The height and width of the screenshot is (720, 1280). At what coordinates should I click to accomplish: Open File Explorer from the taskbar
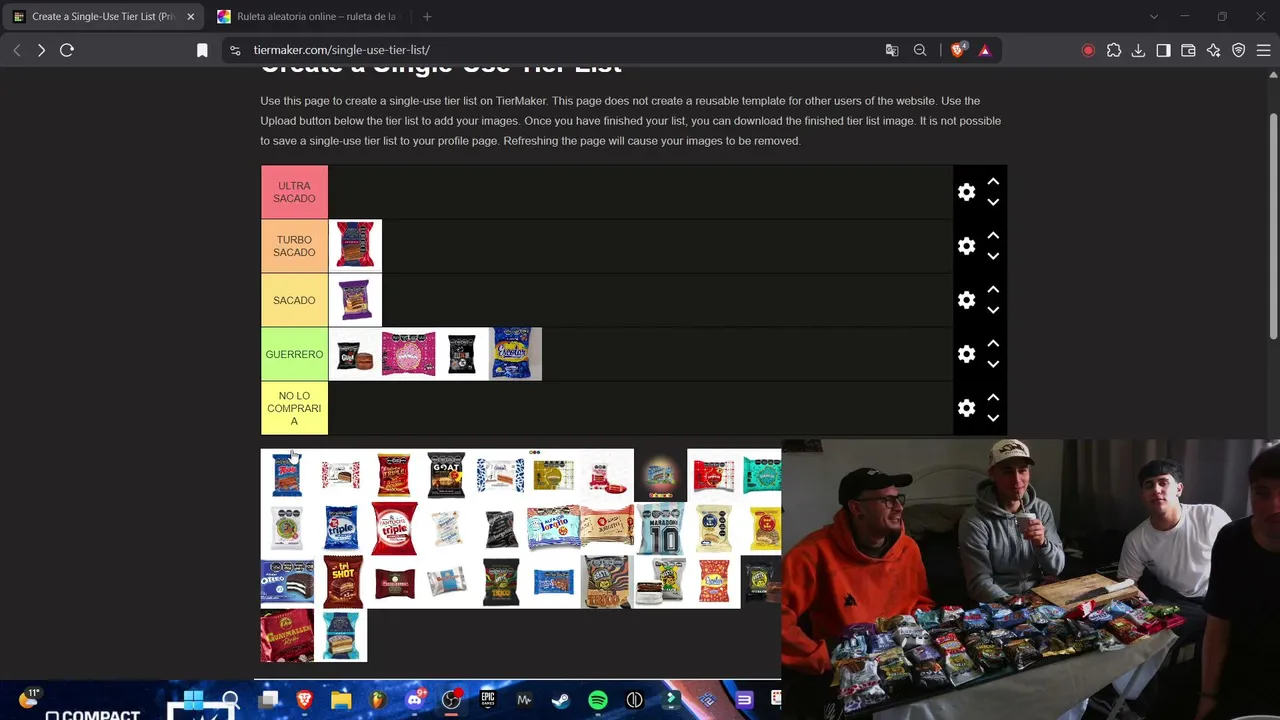341,700
